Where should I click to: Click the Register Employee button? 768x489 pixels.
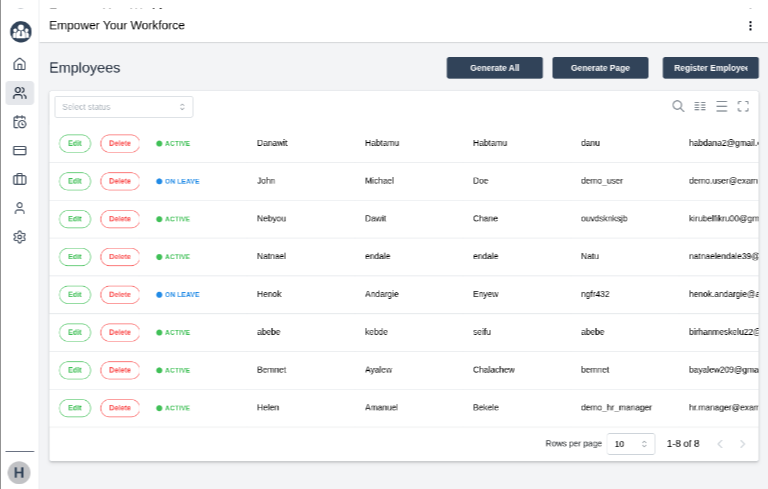tap(710, 68)
